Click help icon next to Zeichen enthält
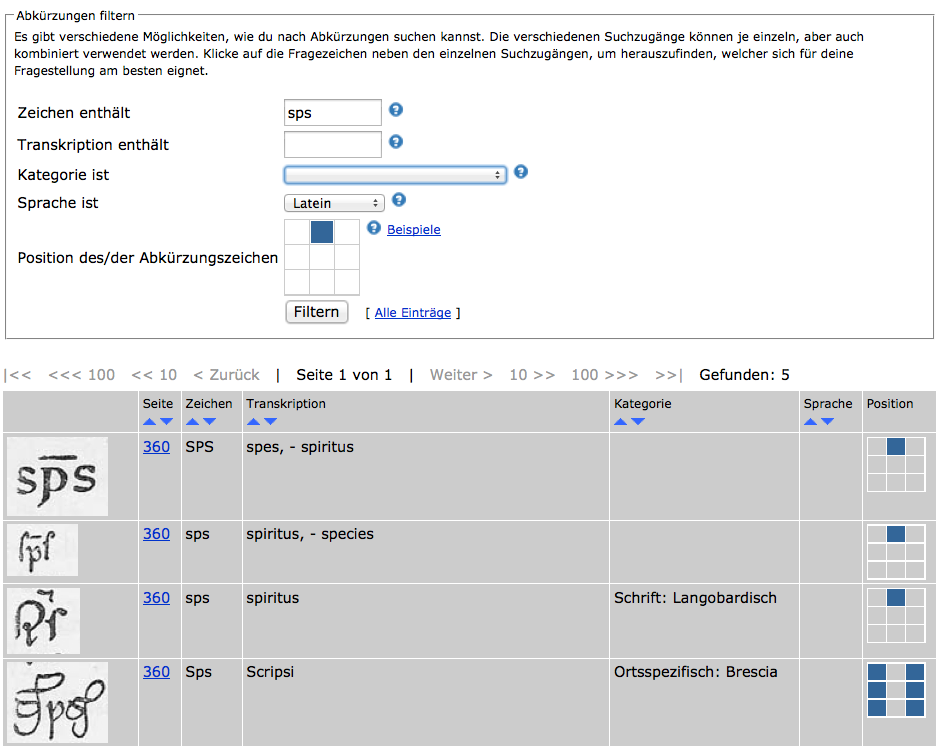Viewport: 941px width, 746px height. click(396, 110)
